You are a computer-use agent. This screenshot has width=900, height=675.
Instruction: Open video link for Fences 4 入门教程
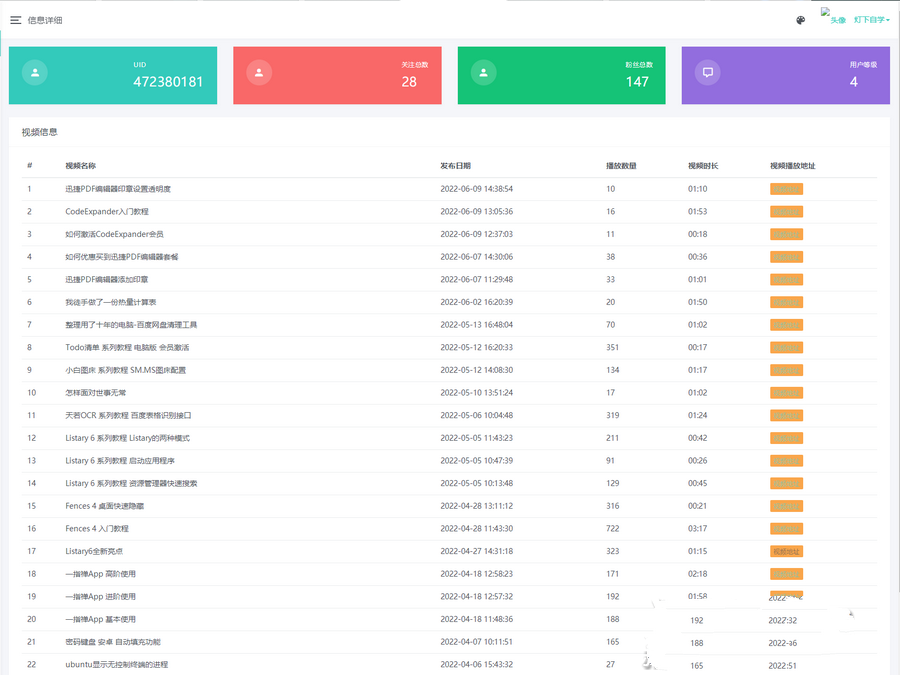786,528
